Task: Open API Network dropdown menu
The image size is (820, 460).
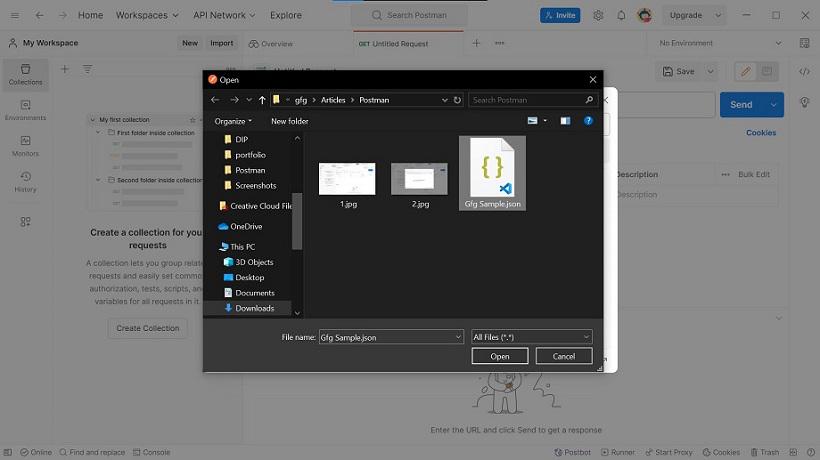Action: point(224,16)
